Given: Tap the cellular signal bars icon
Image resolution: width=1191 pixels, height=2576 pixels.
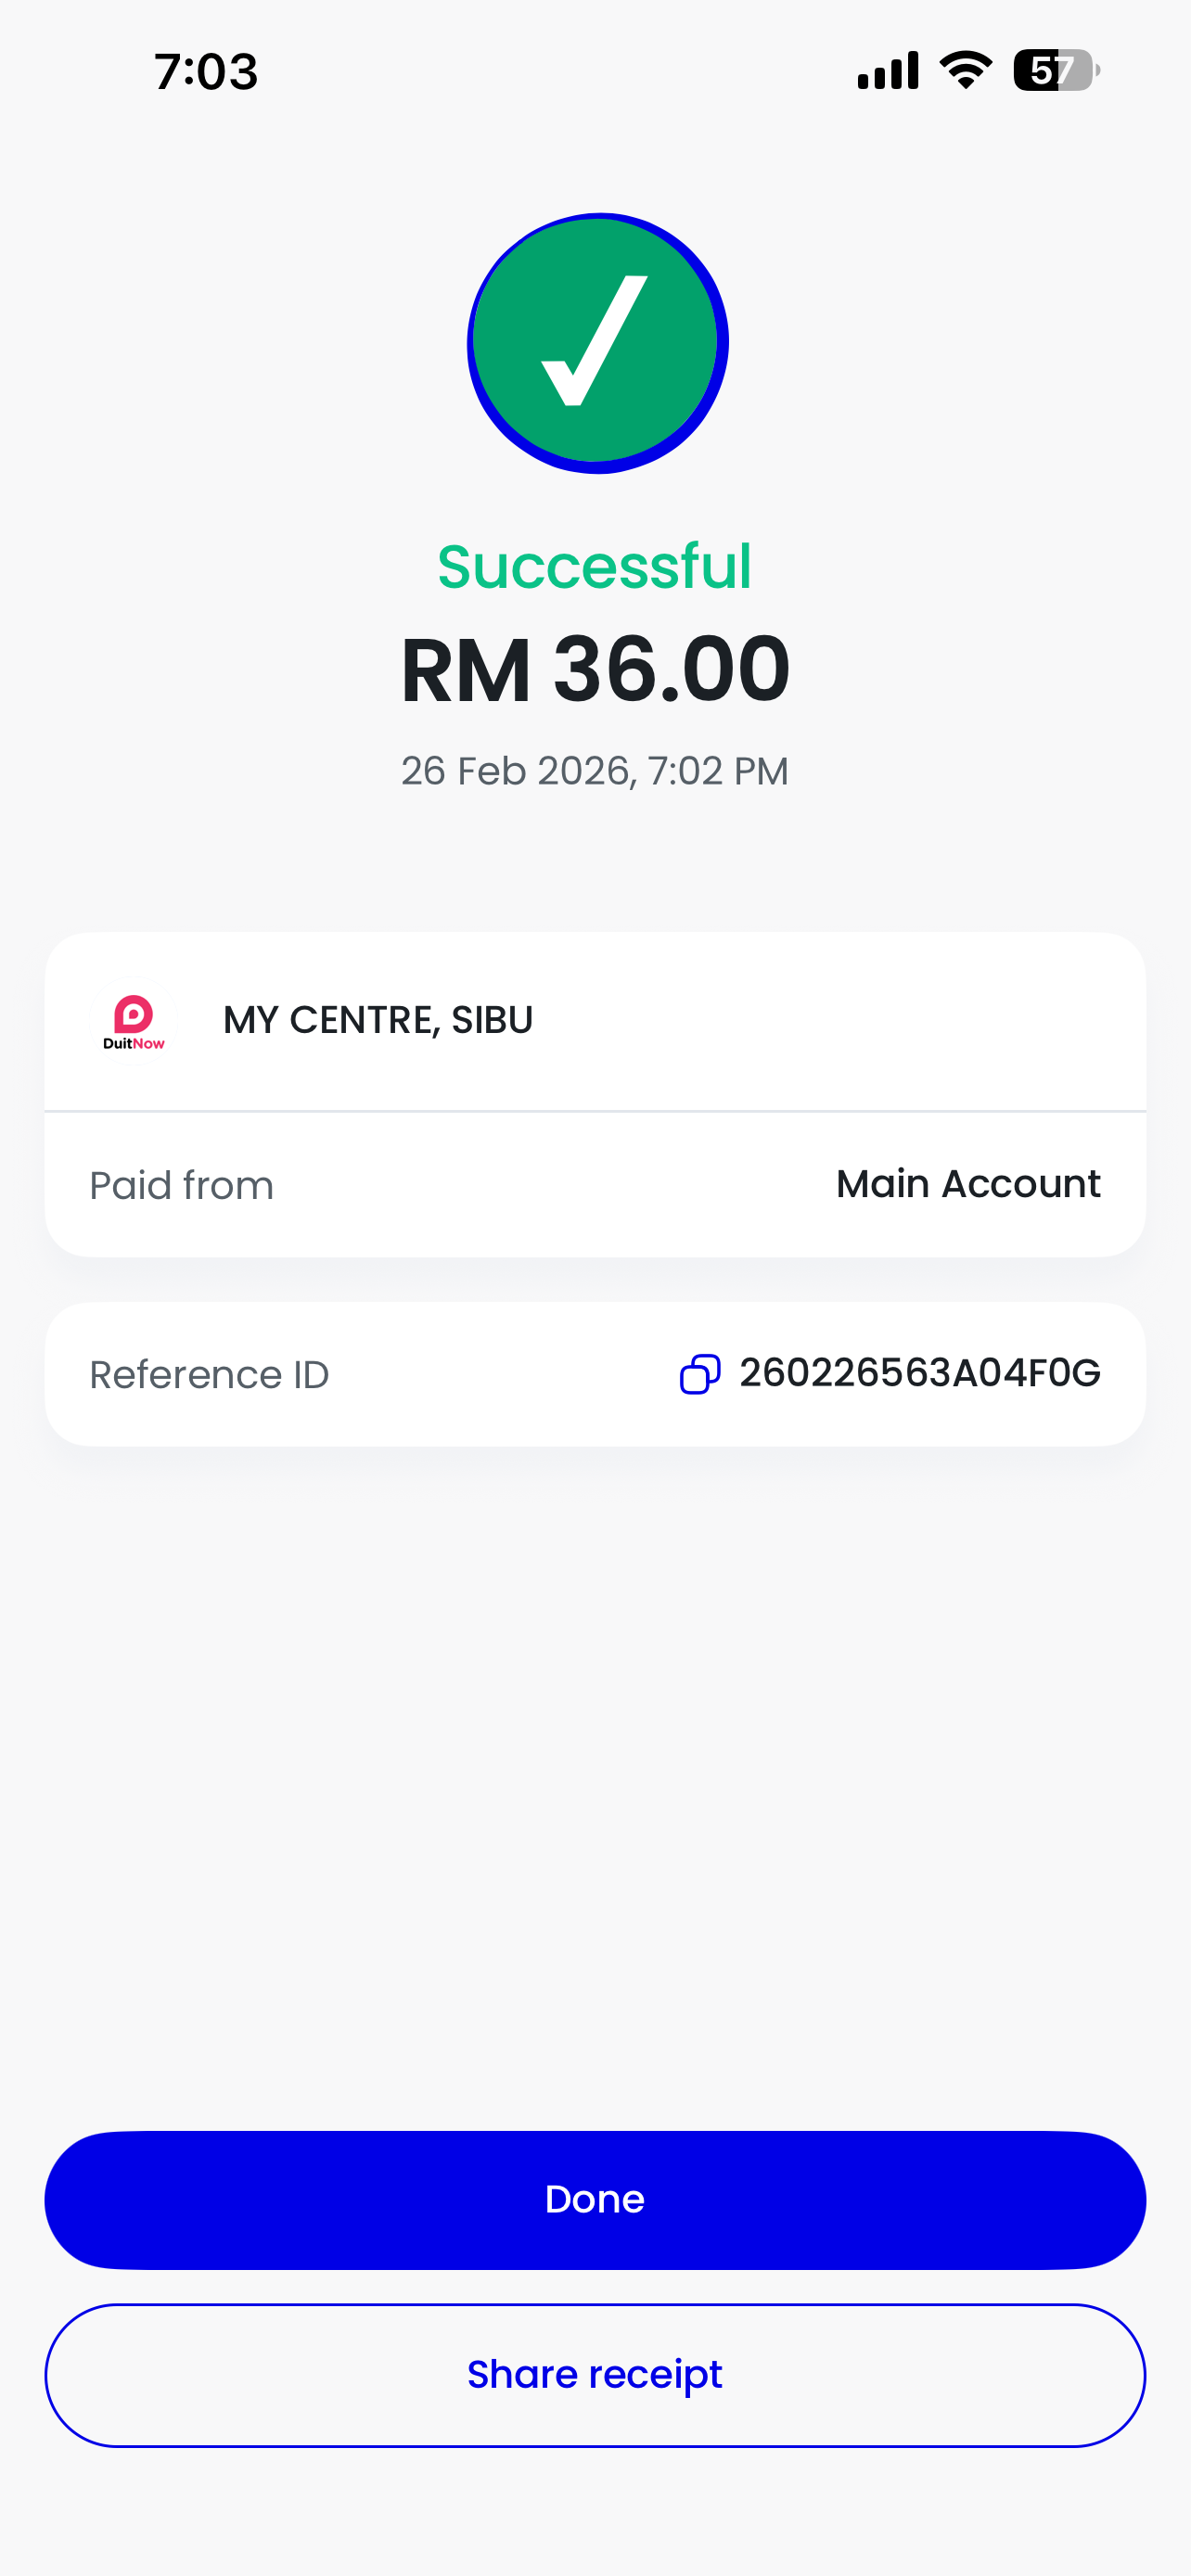Looking at the screenshot, I should coord(888,70).
